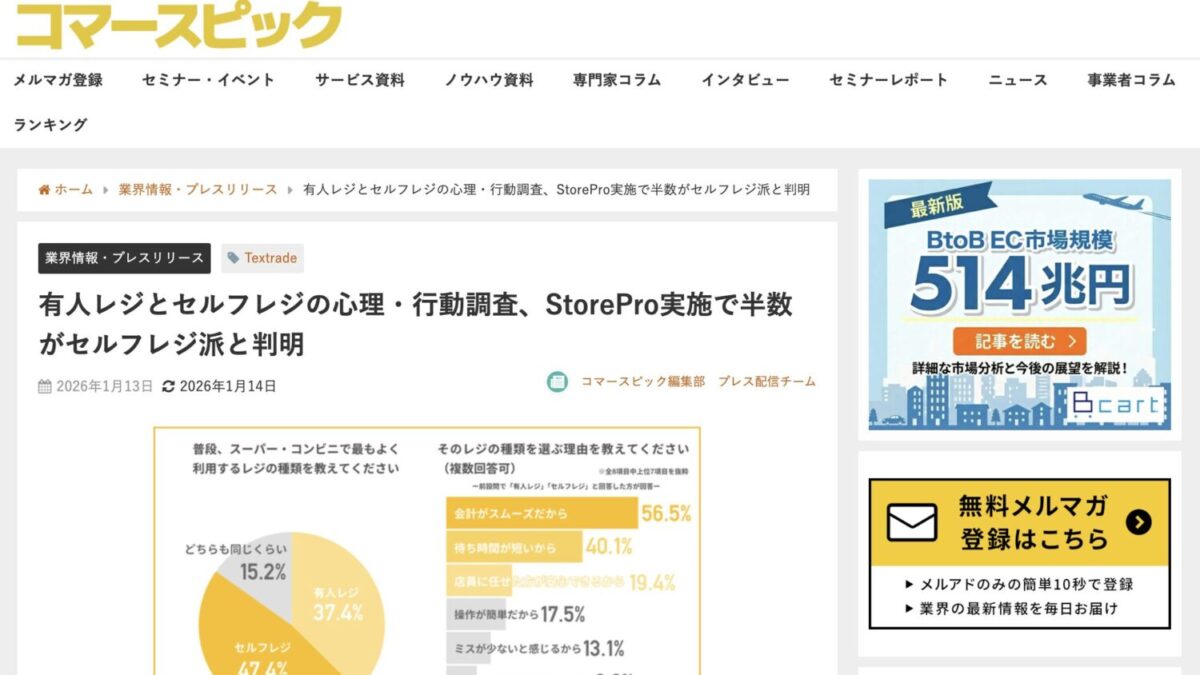Open the ニュース navigation item
1200x675 pixels.
[x=1017, y=81]
